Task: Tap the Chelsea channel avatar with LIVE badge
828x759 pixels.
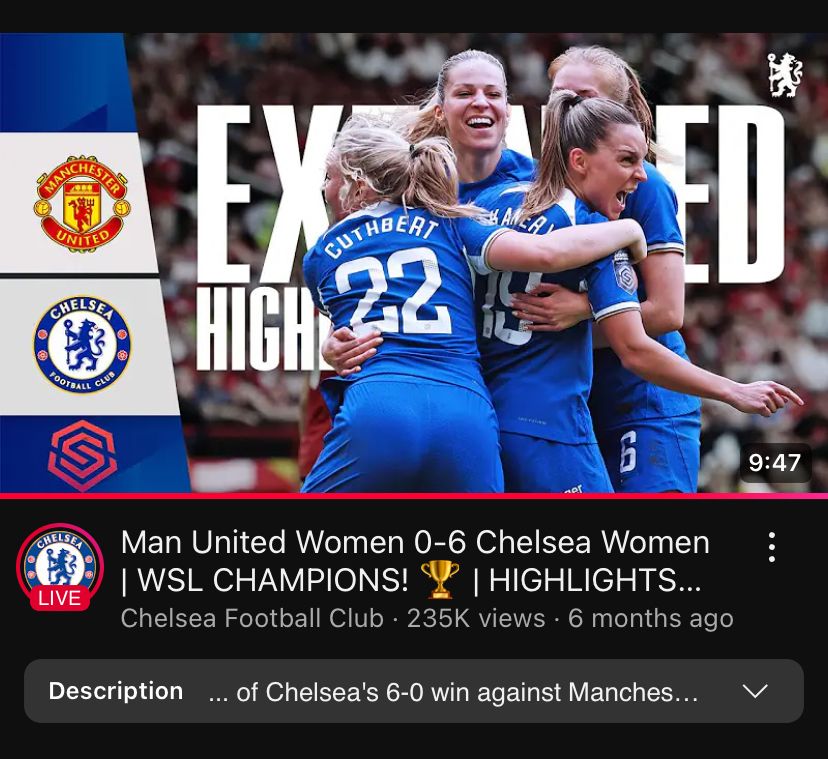Action: pyautogui.click(x=60, y=567)
